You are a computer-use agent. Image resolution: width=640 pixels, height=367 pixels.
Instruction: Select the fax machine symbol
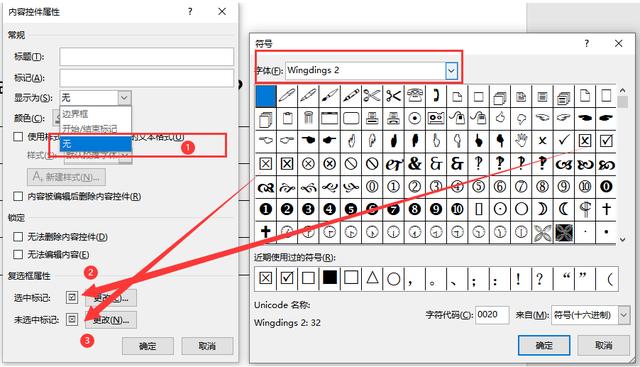point(393,119)
